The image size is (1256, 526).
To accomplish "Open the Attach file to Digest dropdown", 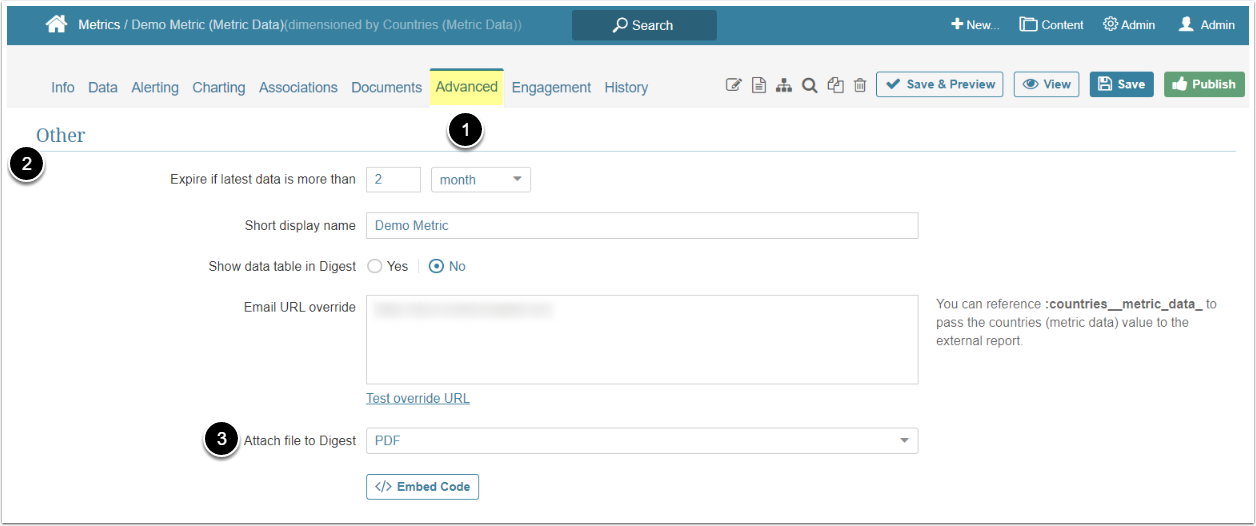I will pyautogui.click(x=642, y=440).
